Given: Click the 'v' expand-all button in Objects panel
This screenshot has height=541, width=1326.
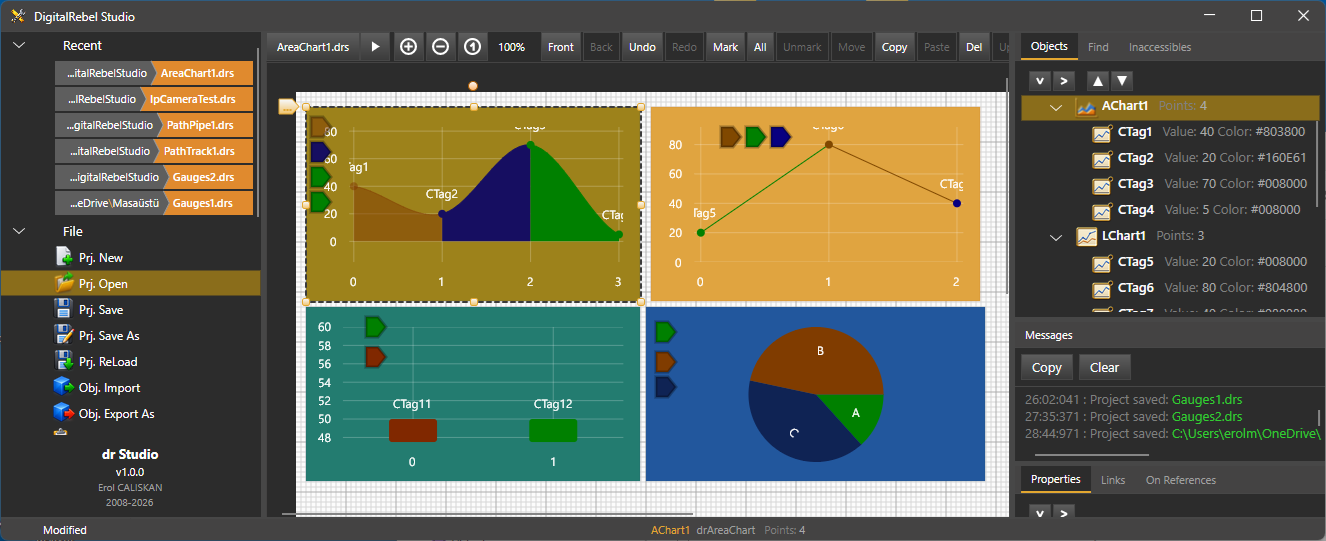Looking at the screenshot, I should point(1040,81).
